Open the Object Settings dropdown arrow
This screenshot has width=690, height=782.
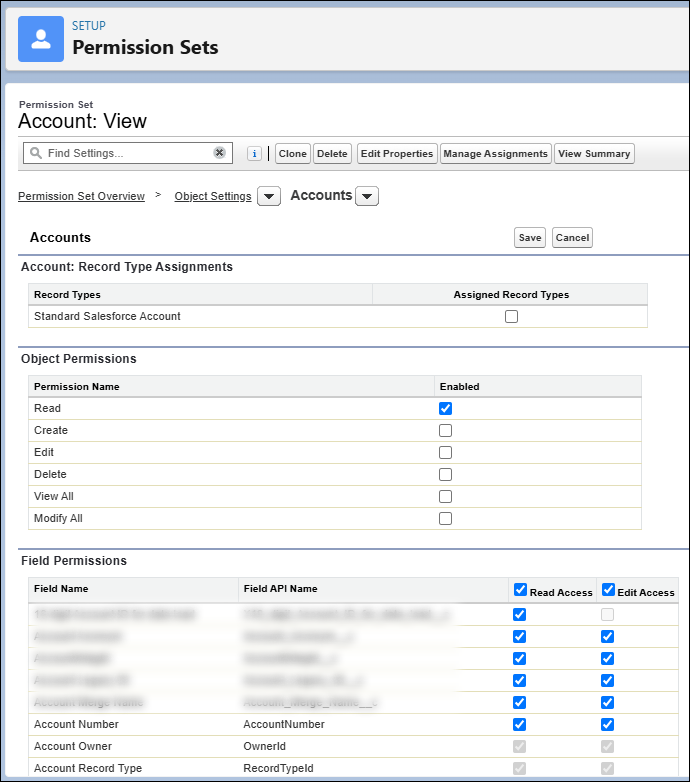268,197
